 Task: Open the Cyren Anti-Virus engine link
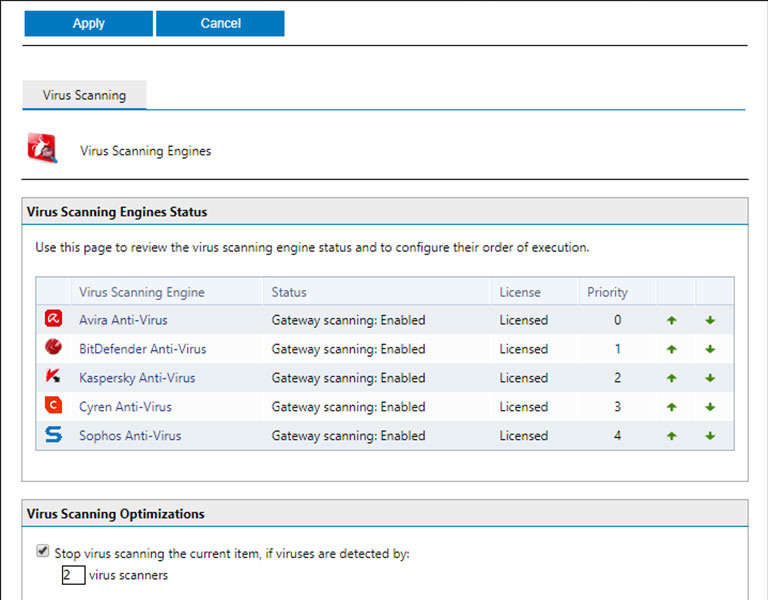(x=125, y=407)
